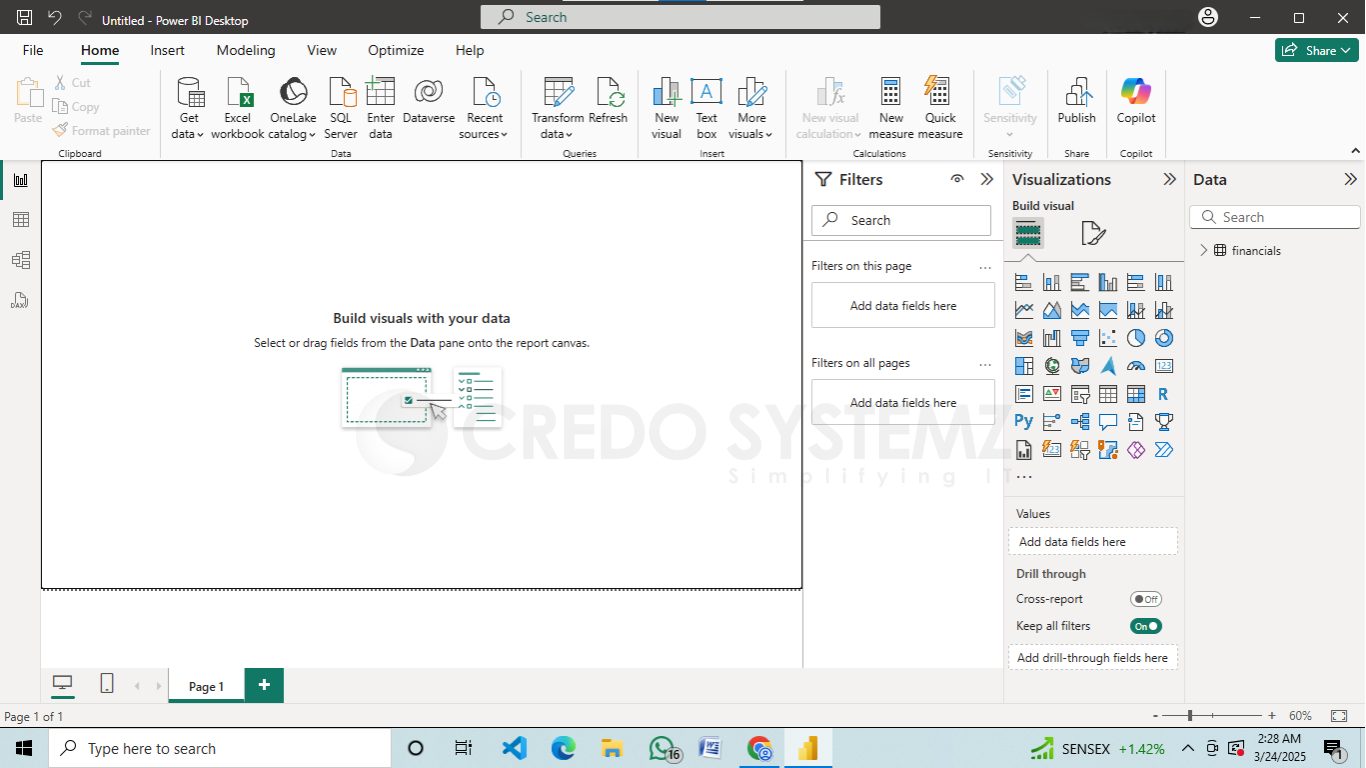
Task: Open the Optimize ribbon tab
Action: pos(396,50)
